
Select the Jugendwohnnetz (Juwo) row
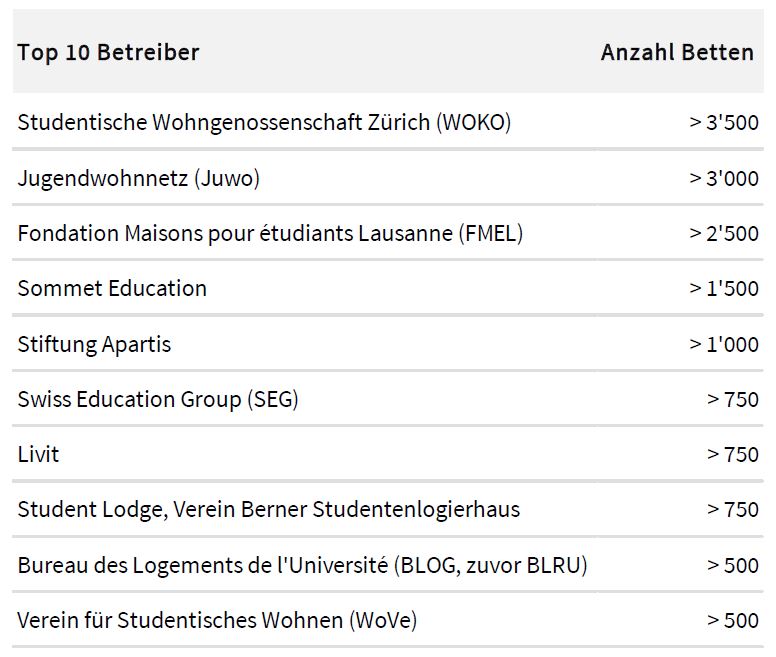(x=388, y=178)
